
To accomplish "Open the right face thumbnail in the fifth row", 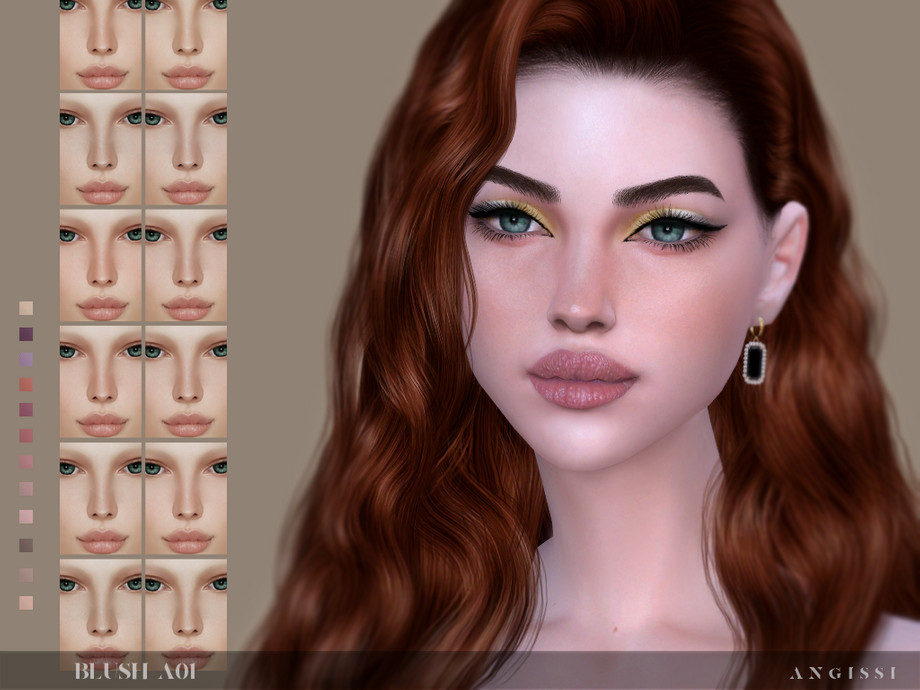I will [186, 498].
